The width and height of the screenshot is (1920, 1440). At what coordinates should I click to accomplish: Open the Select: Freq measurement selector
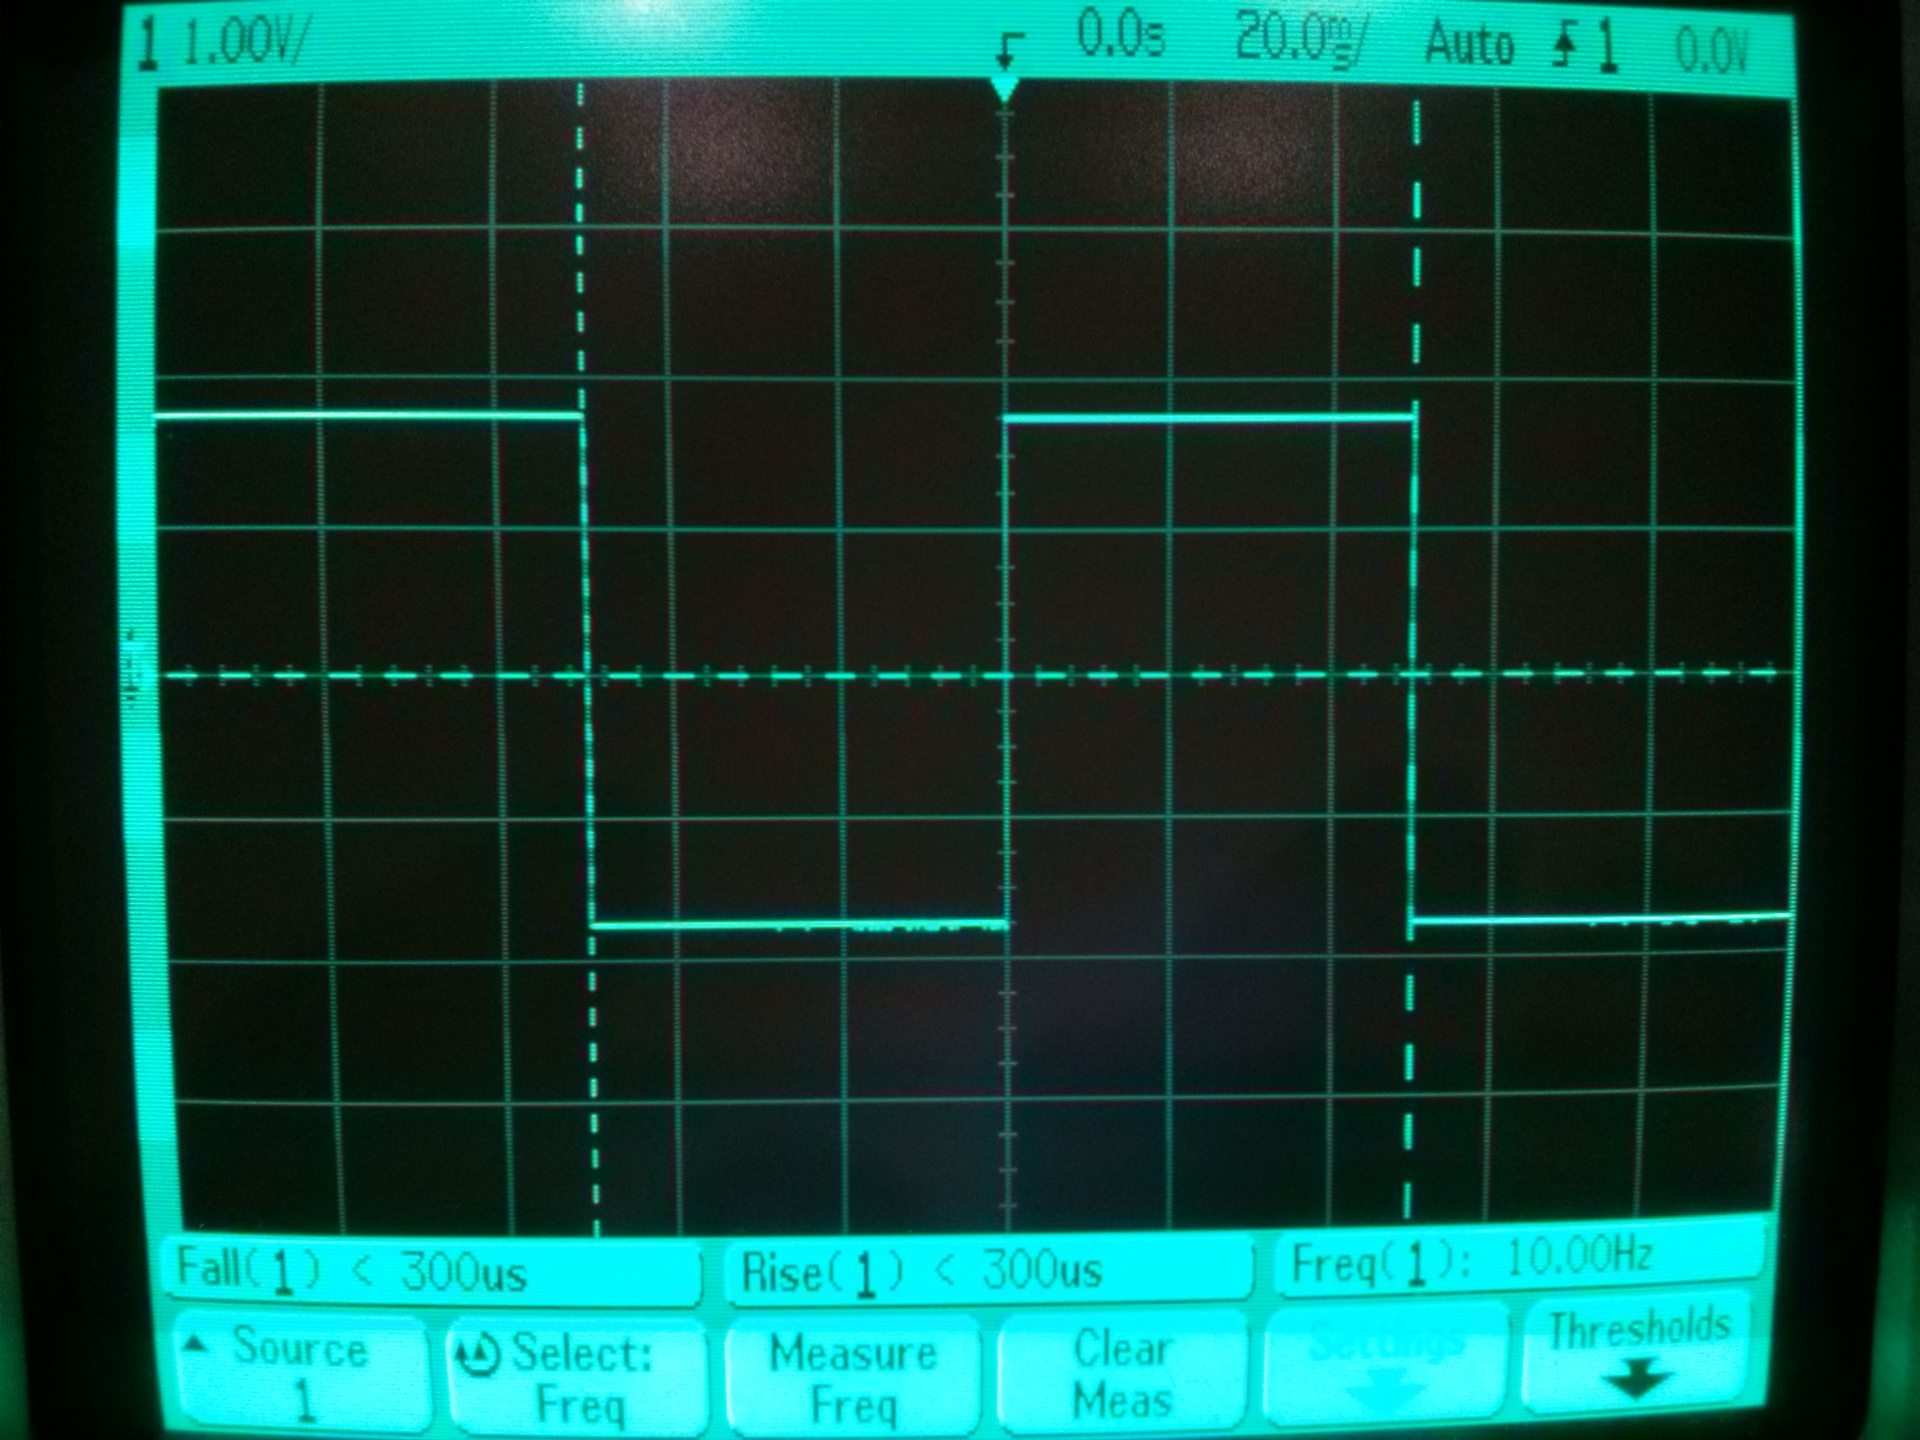tap(578, 1377)
